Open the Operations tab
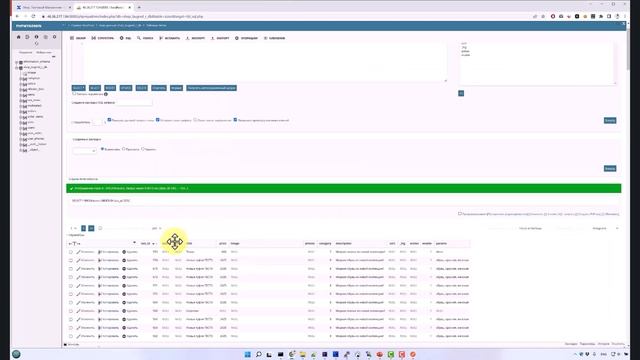 click(247, 38)
